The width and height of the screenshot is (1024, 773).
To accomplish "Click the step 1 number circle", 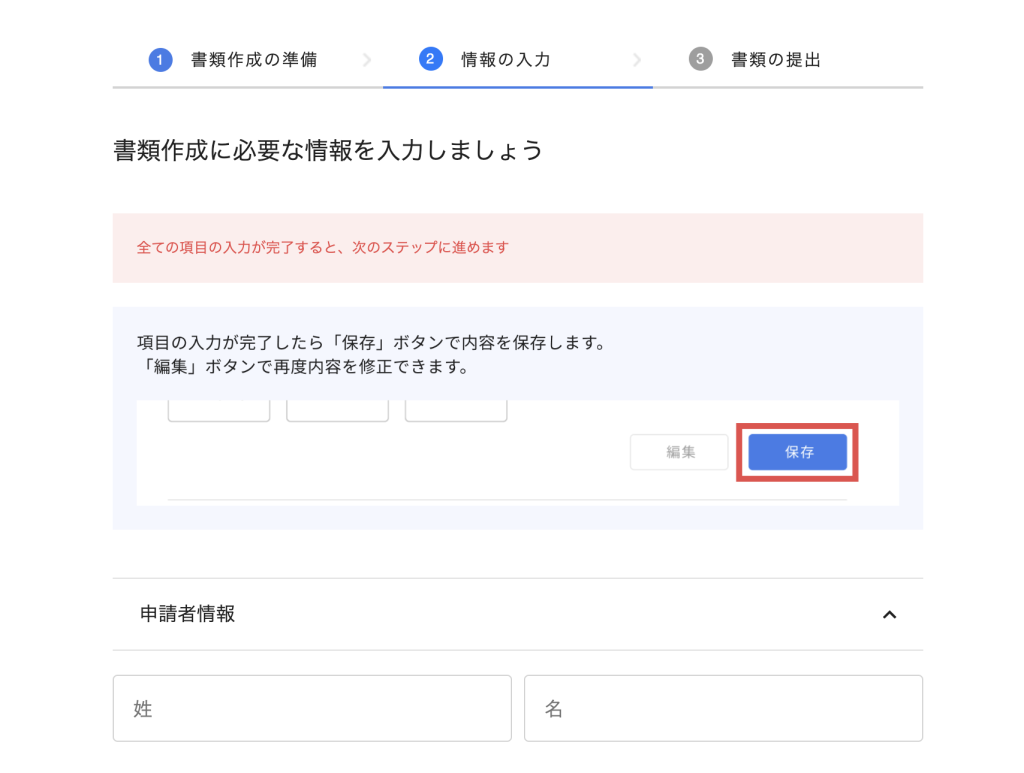I will tap(160, 60).
